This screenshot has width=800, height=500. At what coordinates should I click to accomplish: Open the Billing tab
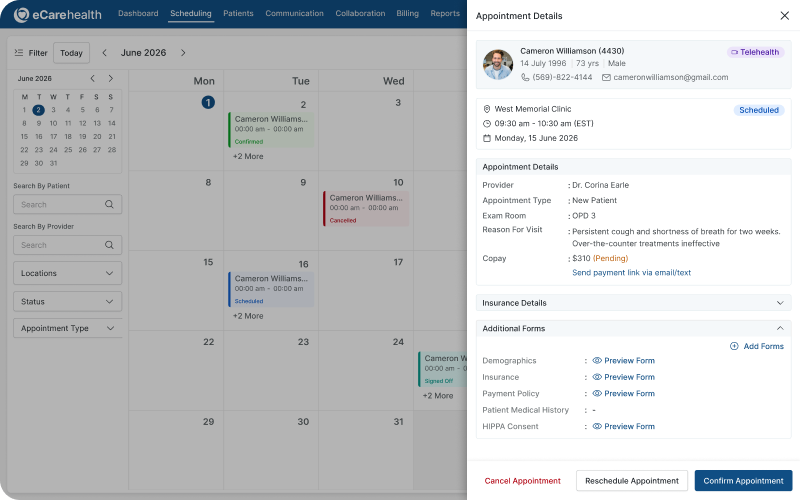(408, 13)
